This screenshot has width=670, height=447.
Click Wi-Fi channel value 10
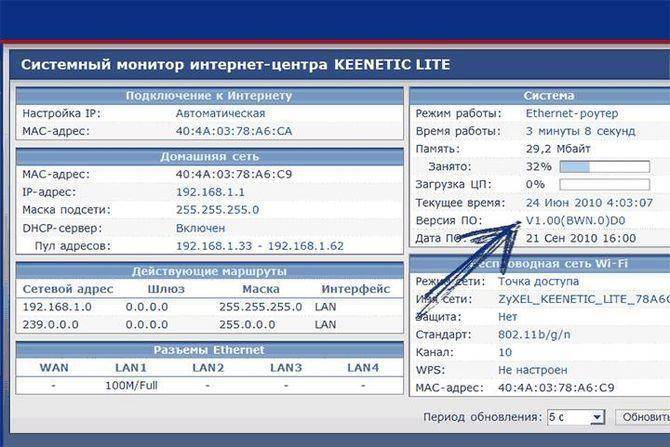505,353
